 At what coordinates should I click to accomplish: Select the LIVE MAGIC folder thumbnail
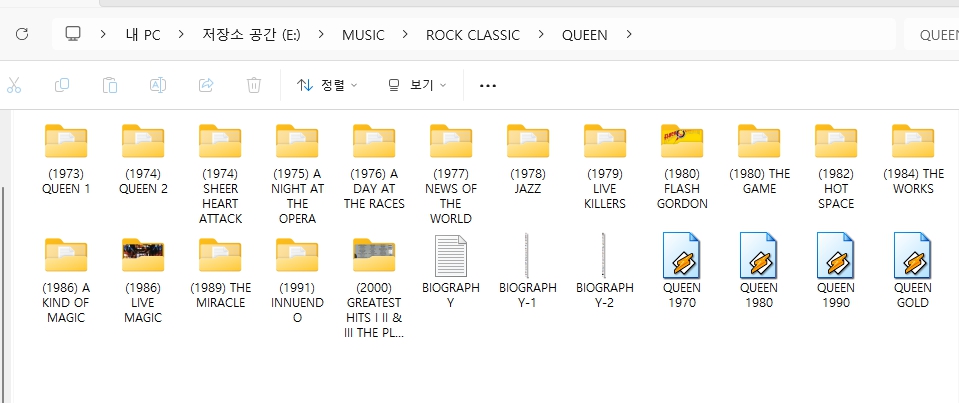point(143,255)
